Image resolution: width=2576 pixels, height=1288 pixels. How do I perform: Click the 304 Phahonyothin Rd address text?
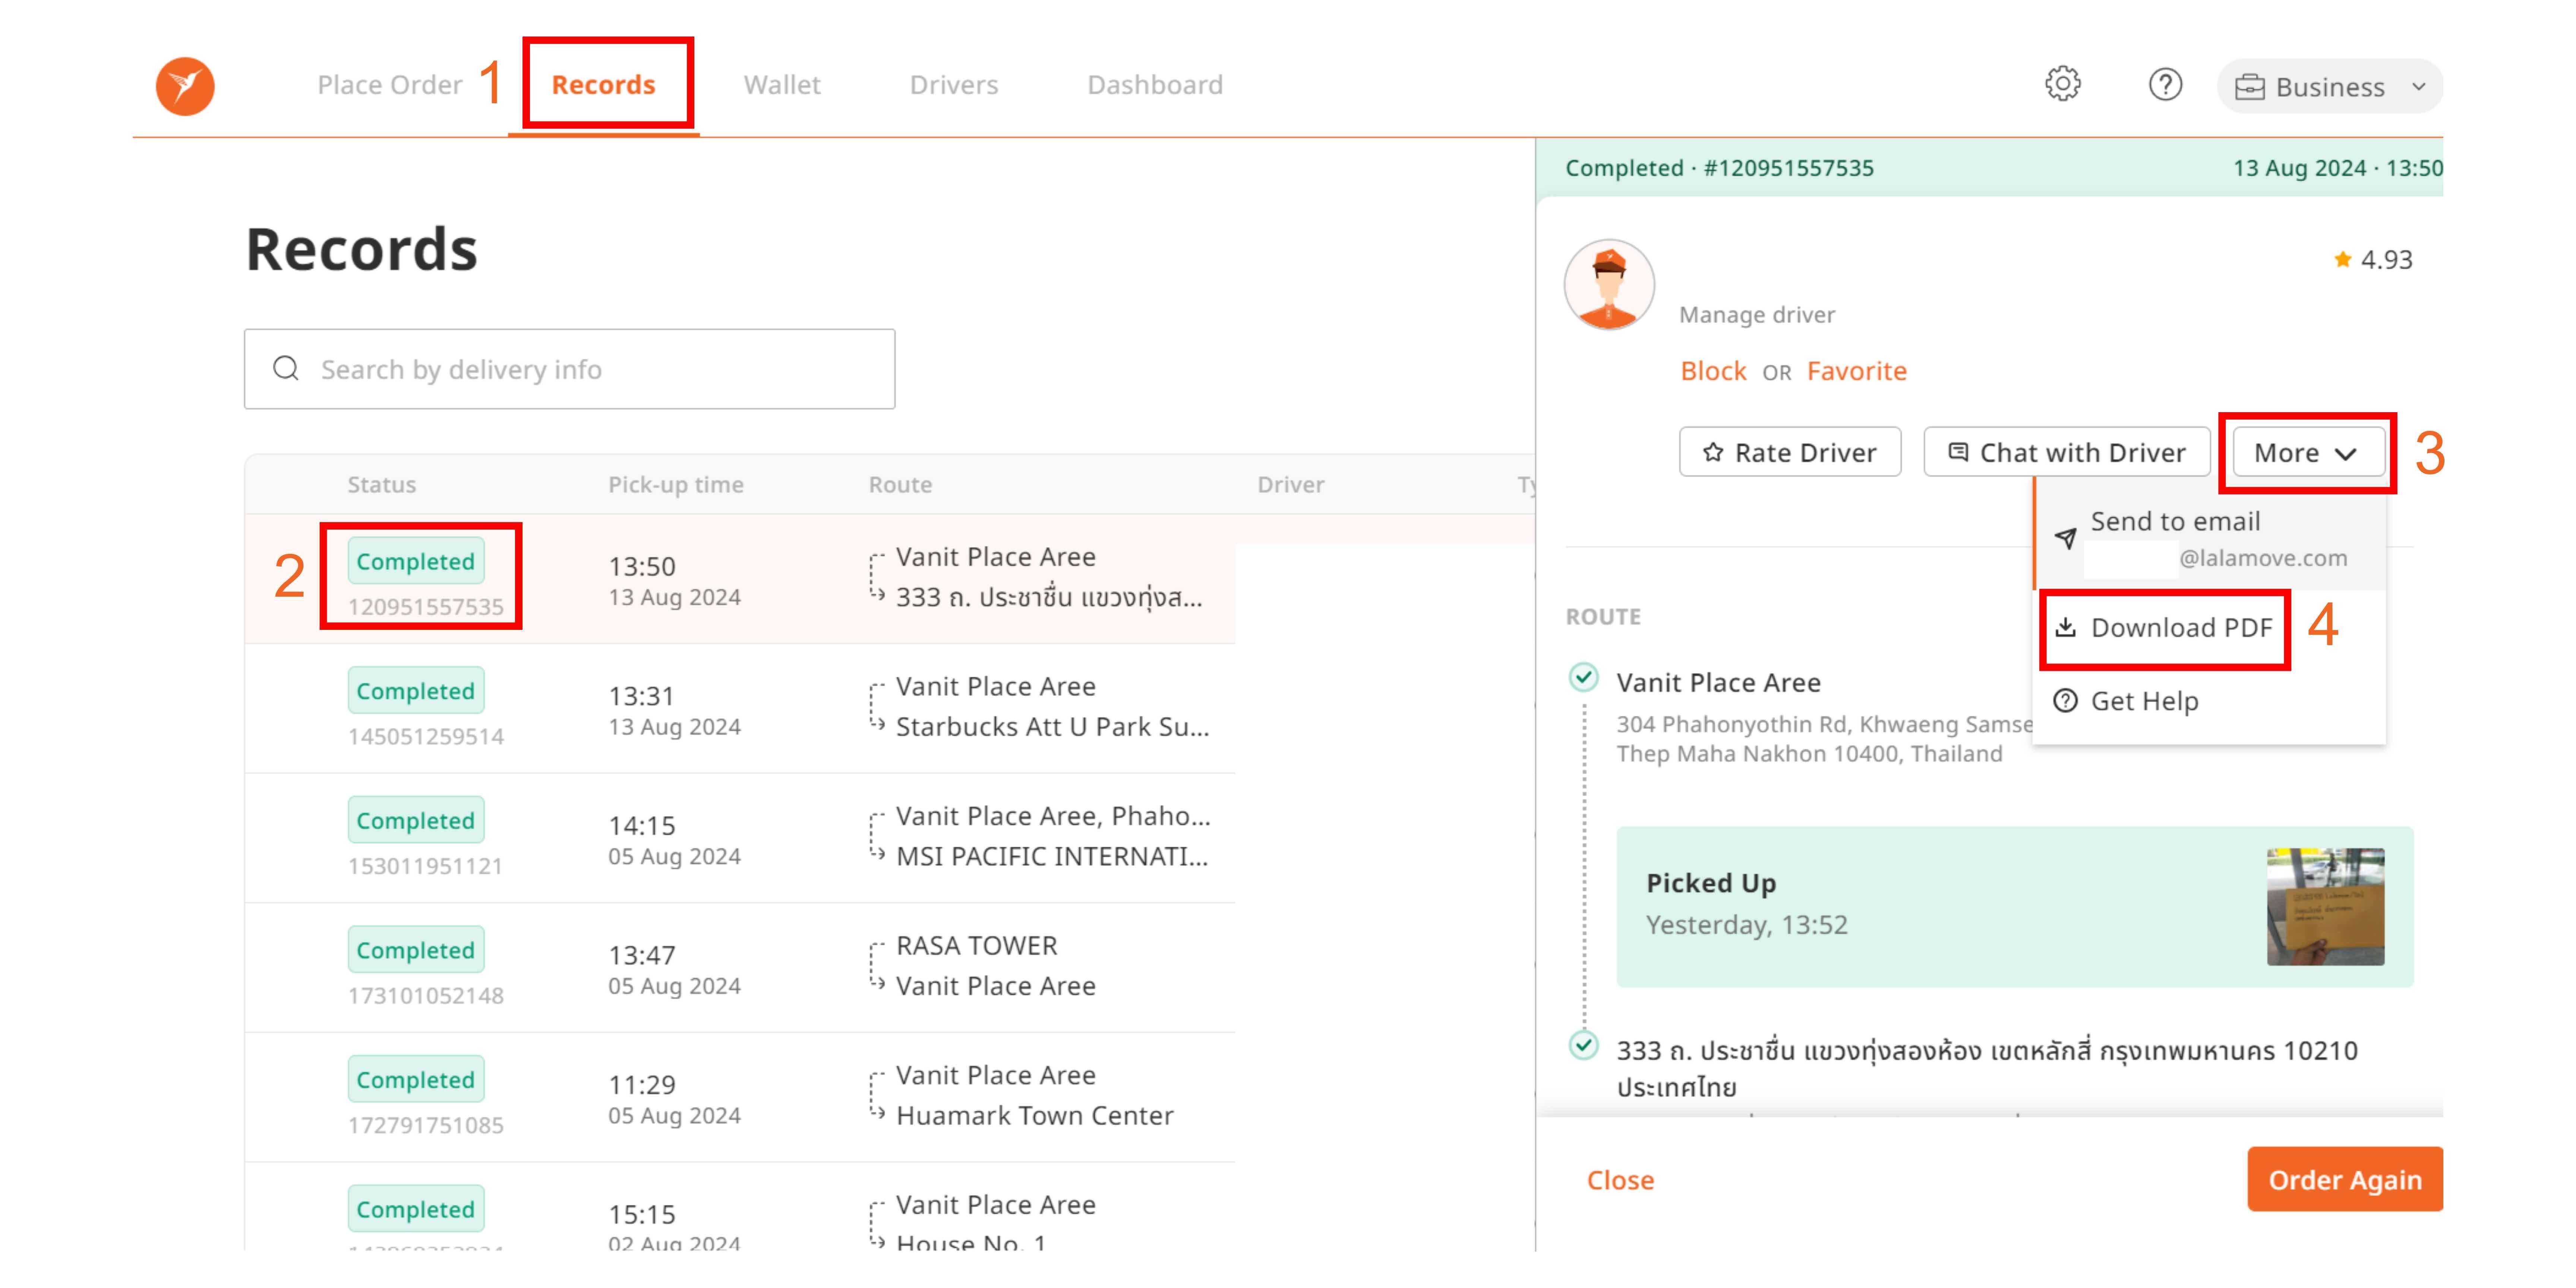[1825, 739]
